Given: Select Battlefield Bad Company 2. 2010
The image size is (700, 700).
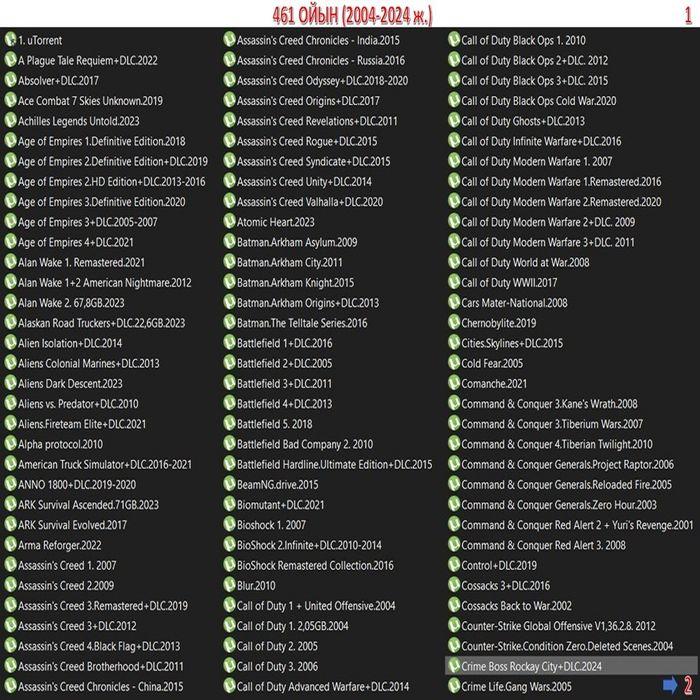Looking at the screenshot, I should tap(305, 444).
